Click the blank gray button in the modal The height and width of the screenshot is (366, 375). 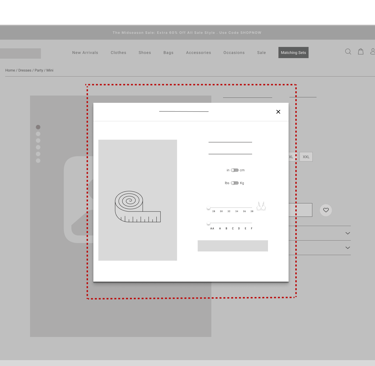click(x=233, y=246)
